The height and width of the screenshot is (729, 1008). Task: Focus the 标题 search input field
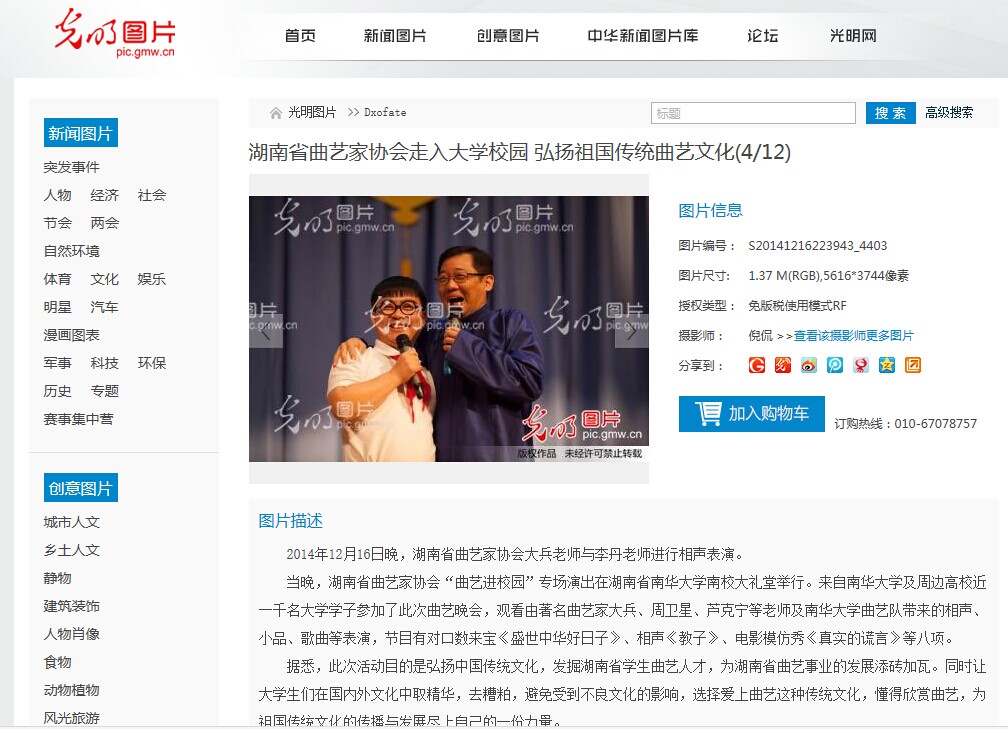[753, 113]
